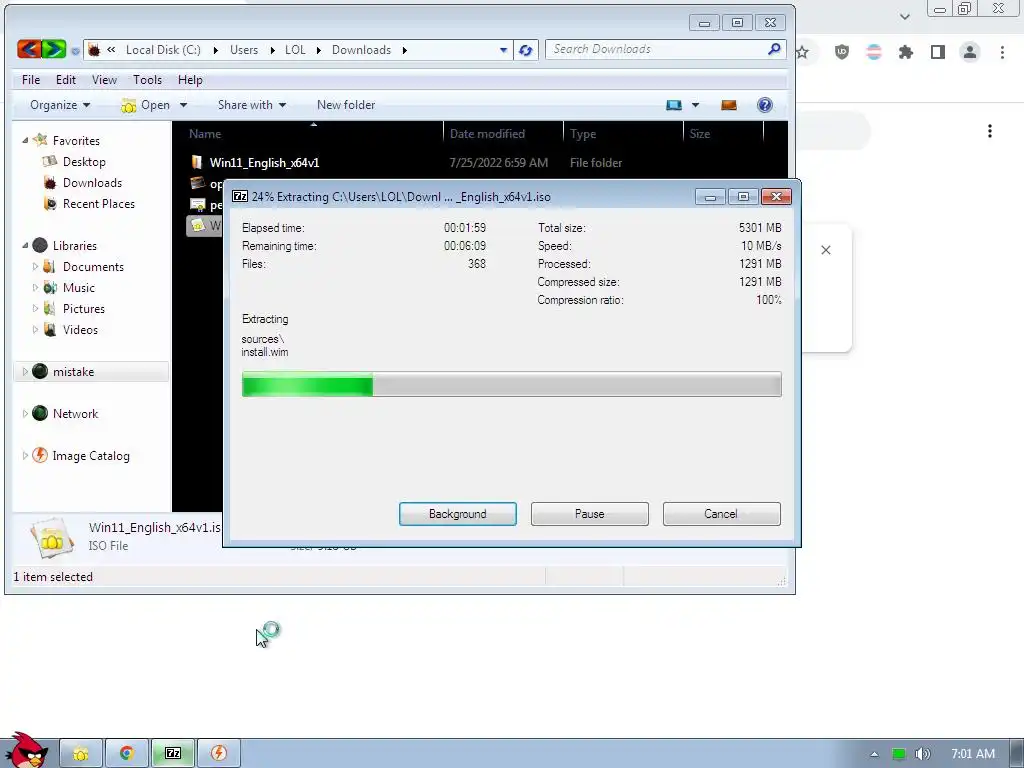This screenshot has width=1024, height=768.
Task: Switch to Chrome from the taskbar
Action: pos(127,754)
